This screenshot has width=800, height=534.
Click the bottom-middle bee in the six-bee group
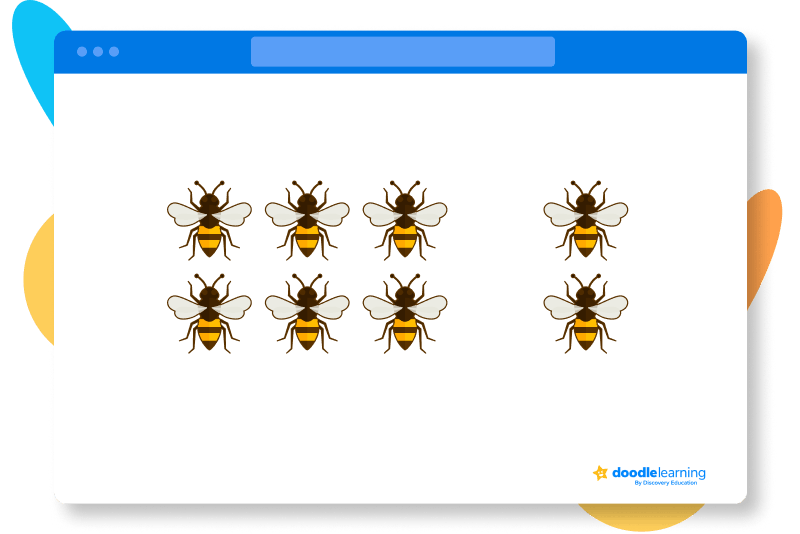click(307, 312)
